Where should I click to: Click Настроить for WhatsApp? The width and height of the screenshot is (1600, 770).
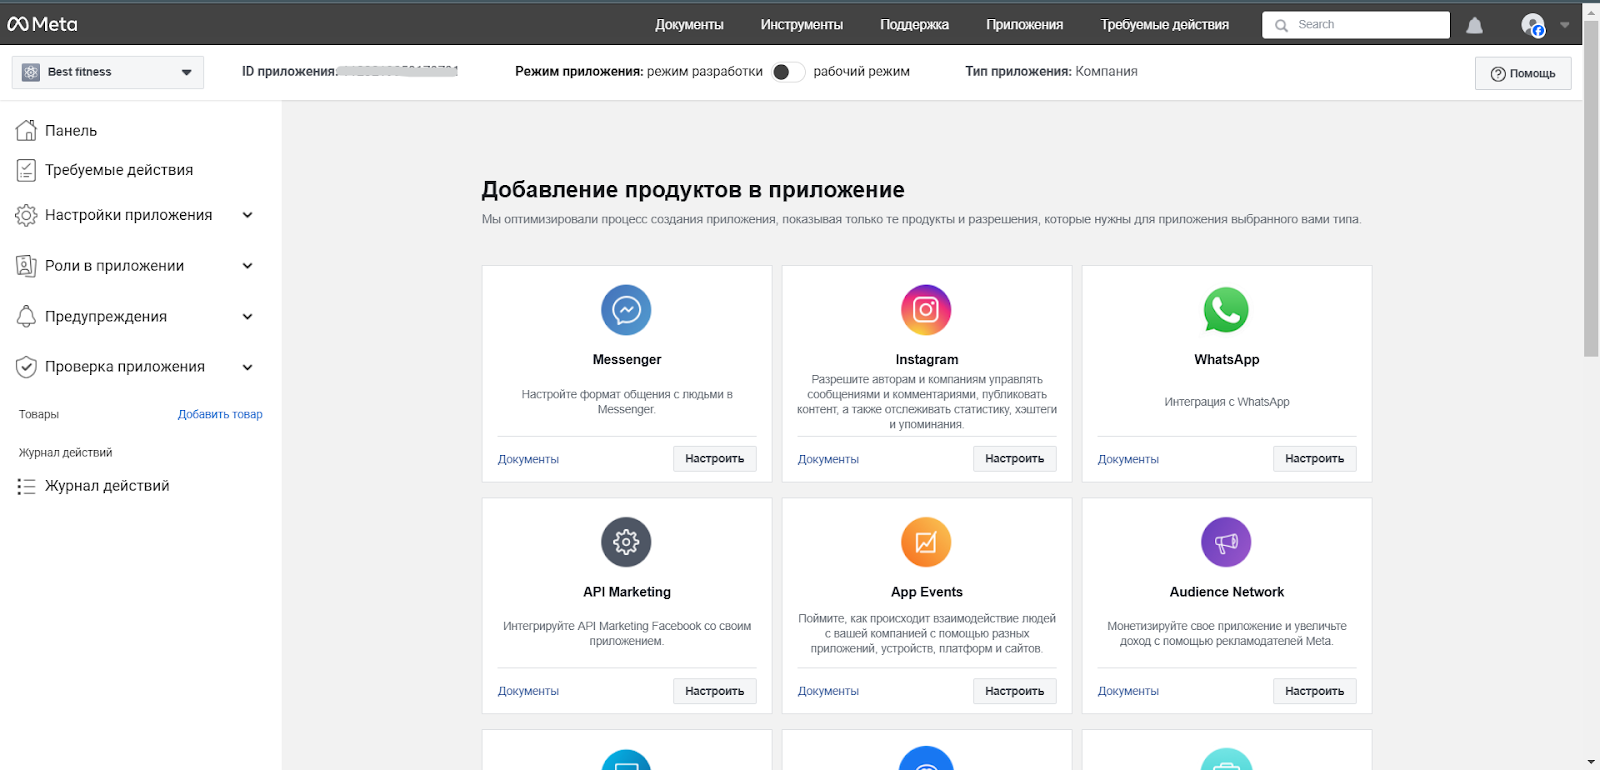(1315, 459)
